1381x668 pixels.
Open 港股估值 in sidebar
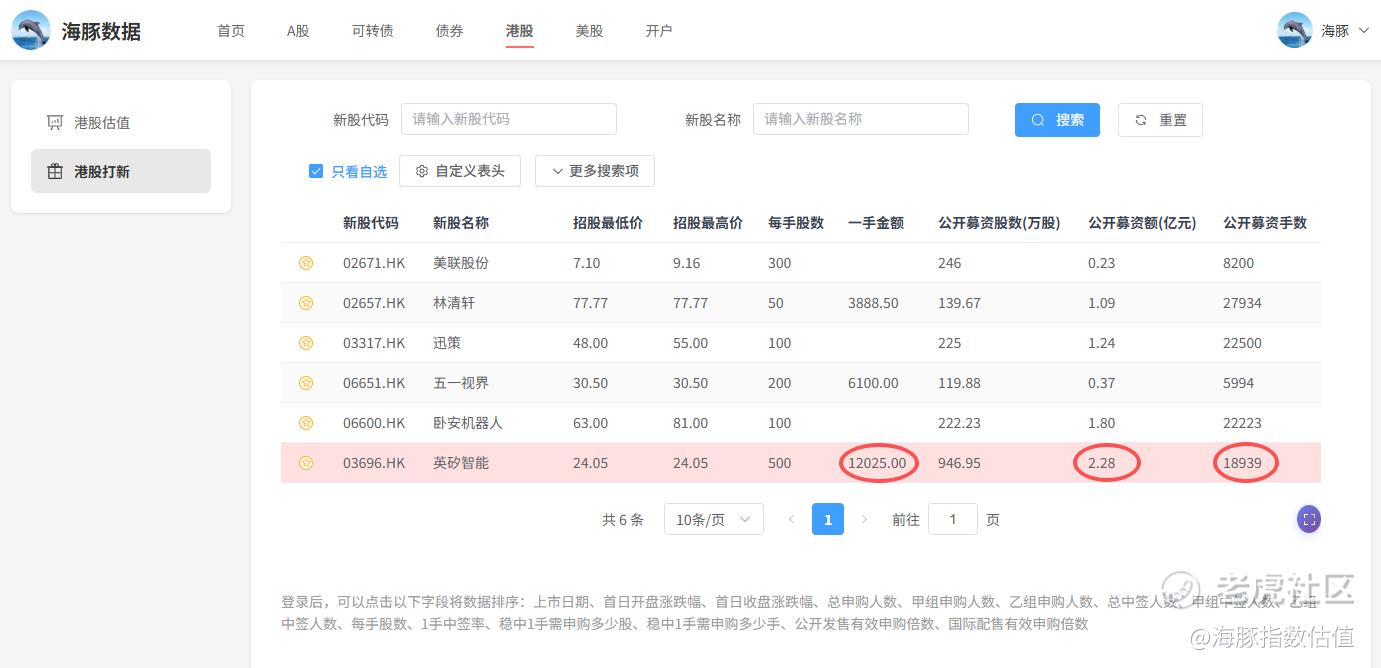[121, 123]
